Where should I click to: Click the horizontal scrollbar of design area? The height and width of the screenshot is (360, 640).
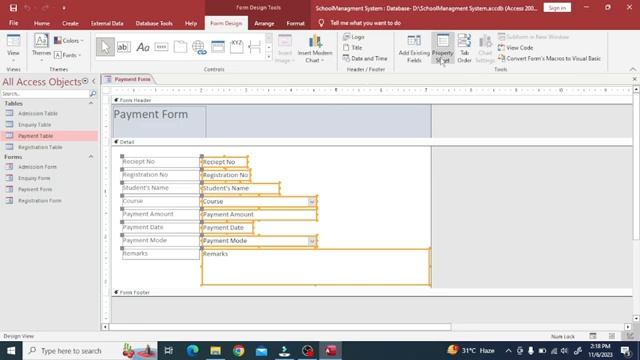coord(280,327)
